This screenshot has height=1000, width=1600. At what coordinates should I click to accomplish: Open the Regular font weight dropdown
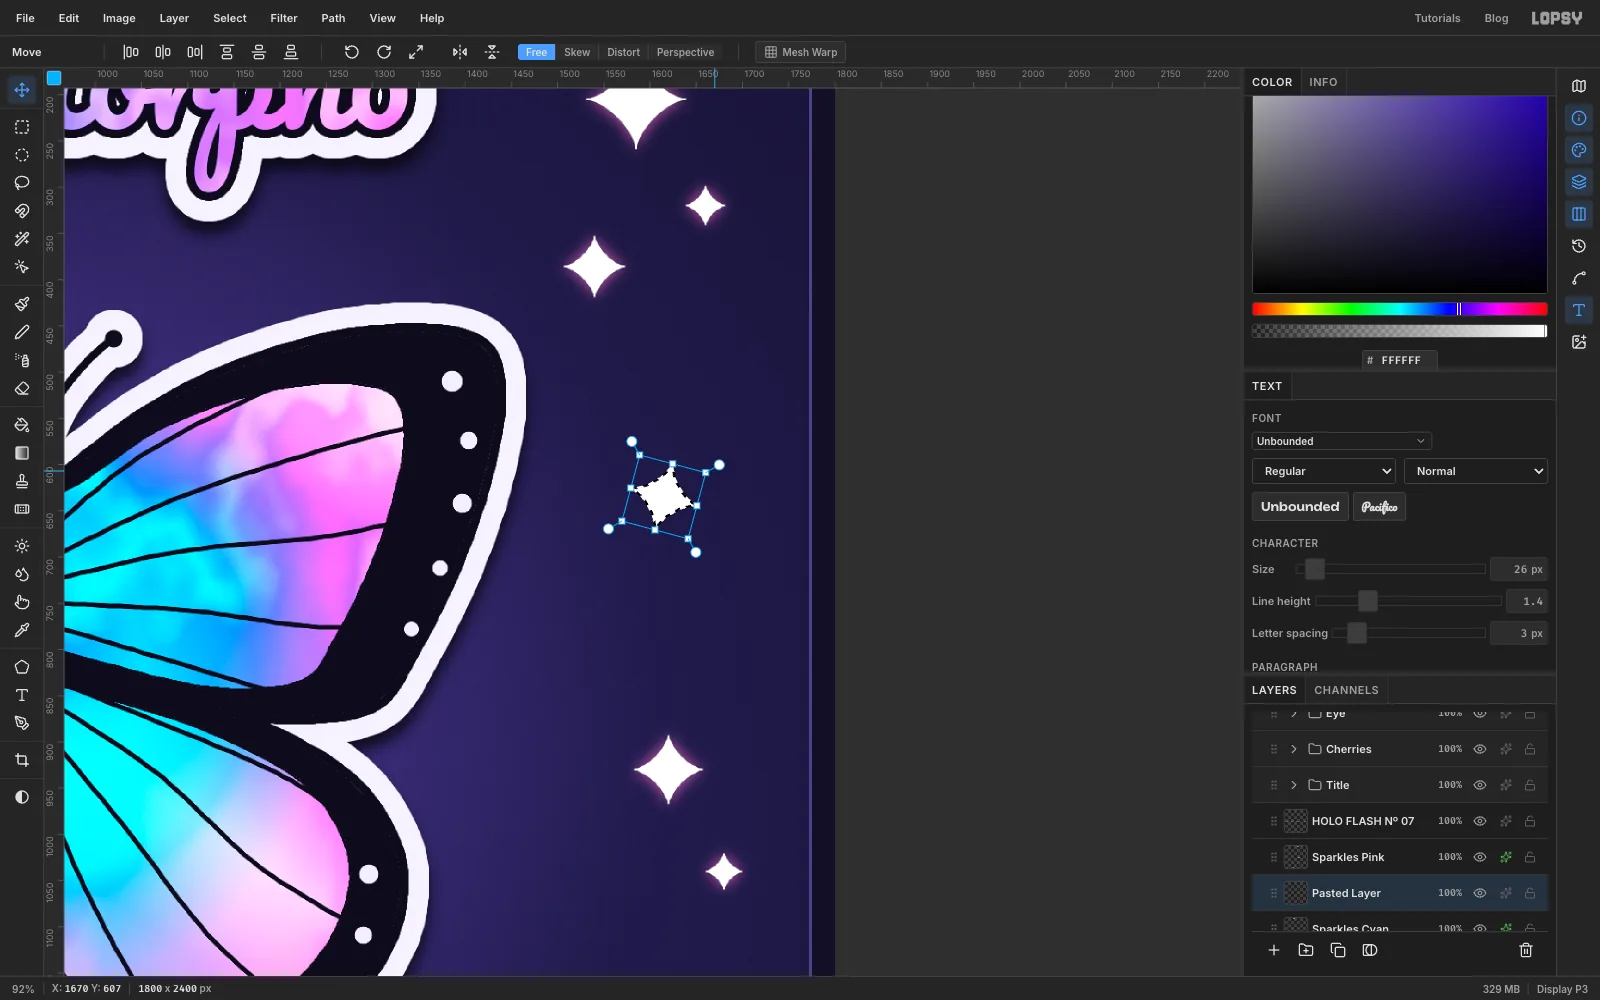[1324, 471]
